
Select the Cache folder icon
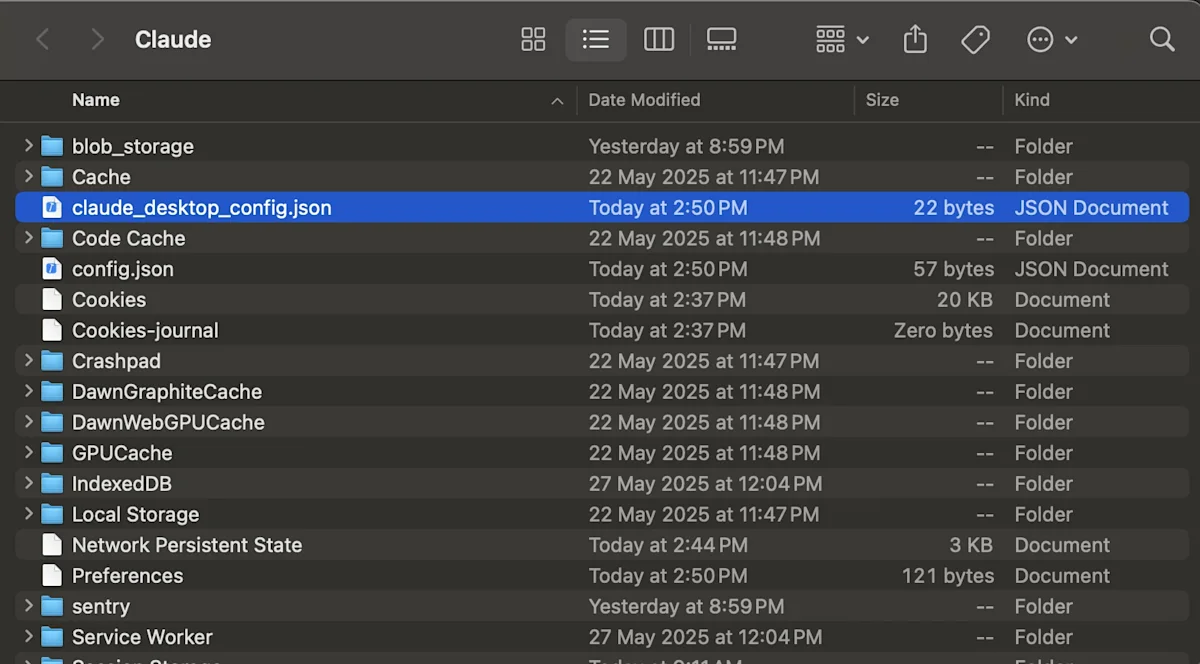pos(52,177)
